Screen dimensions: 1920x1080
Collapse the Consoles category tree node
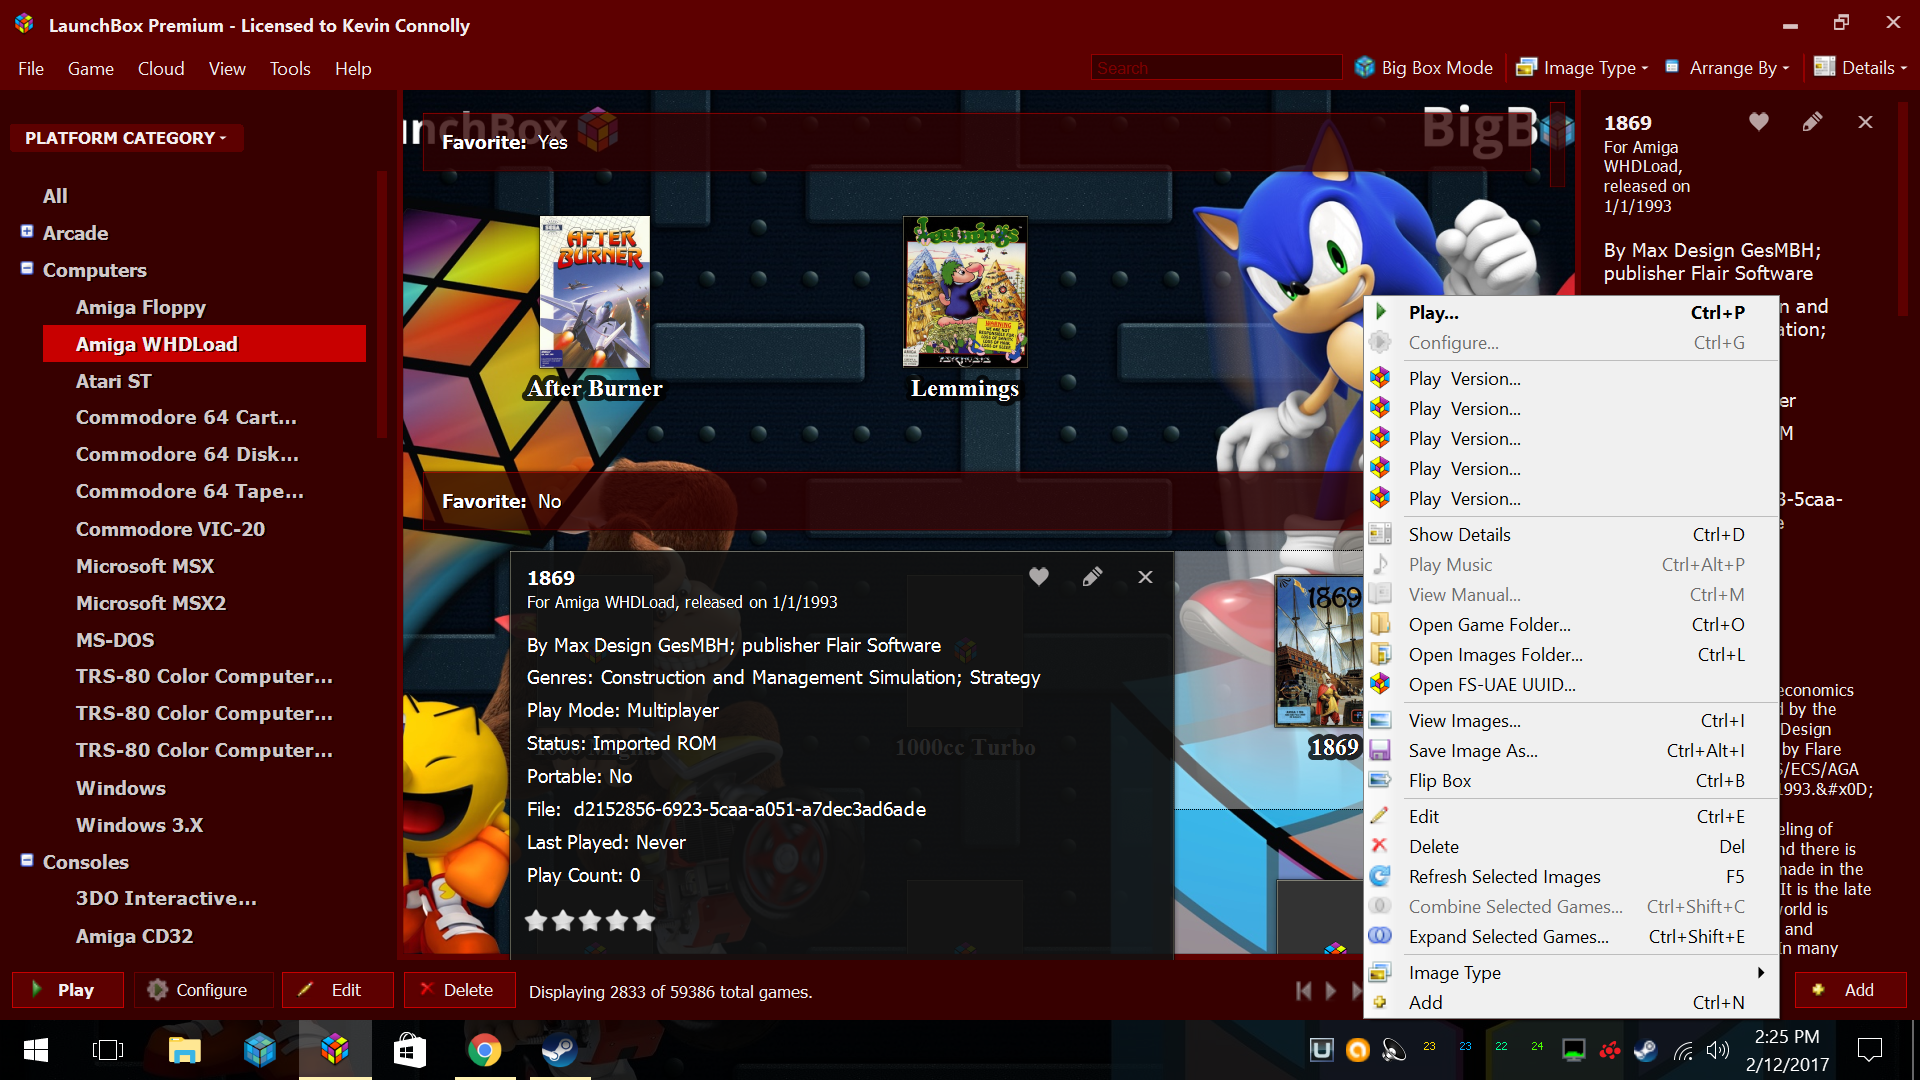[27, 860]
